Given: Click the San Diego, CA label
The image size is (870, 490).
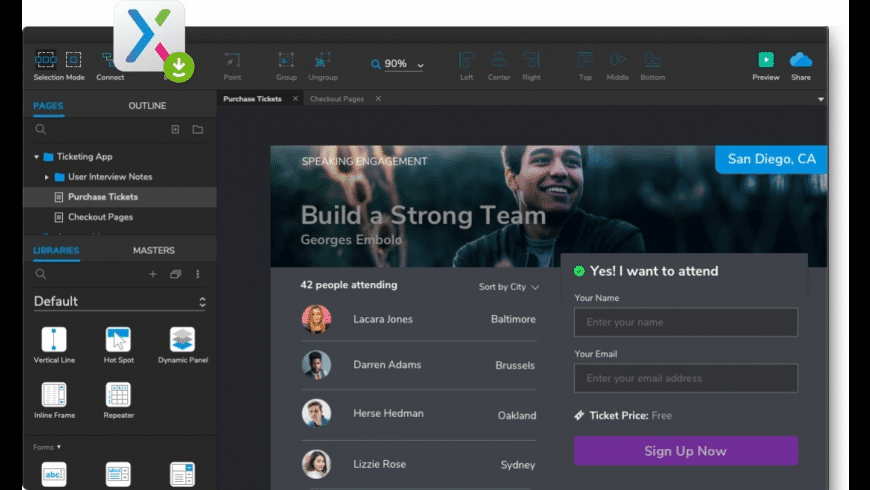Looking at the screenshot, I should pos(771,159).
